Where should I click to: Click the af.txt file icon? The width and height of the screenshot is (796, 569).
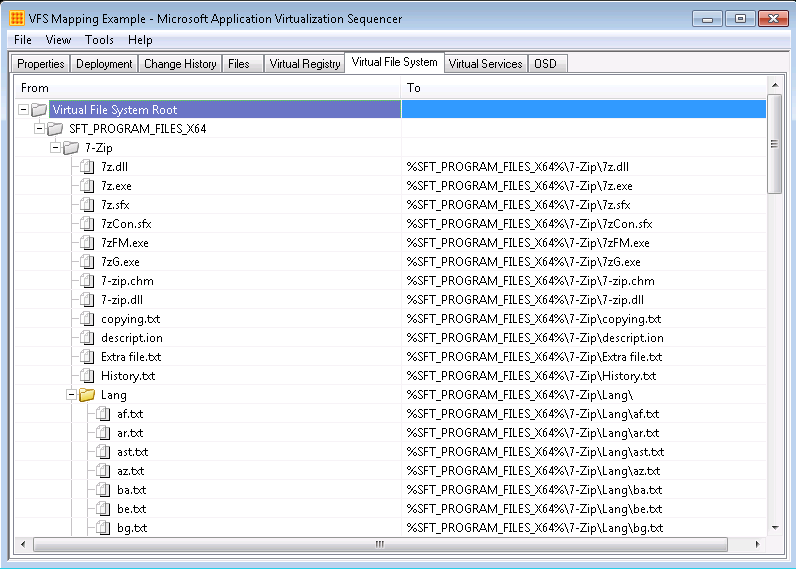pyautogui.click(x=103, y=414)
